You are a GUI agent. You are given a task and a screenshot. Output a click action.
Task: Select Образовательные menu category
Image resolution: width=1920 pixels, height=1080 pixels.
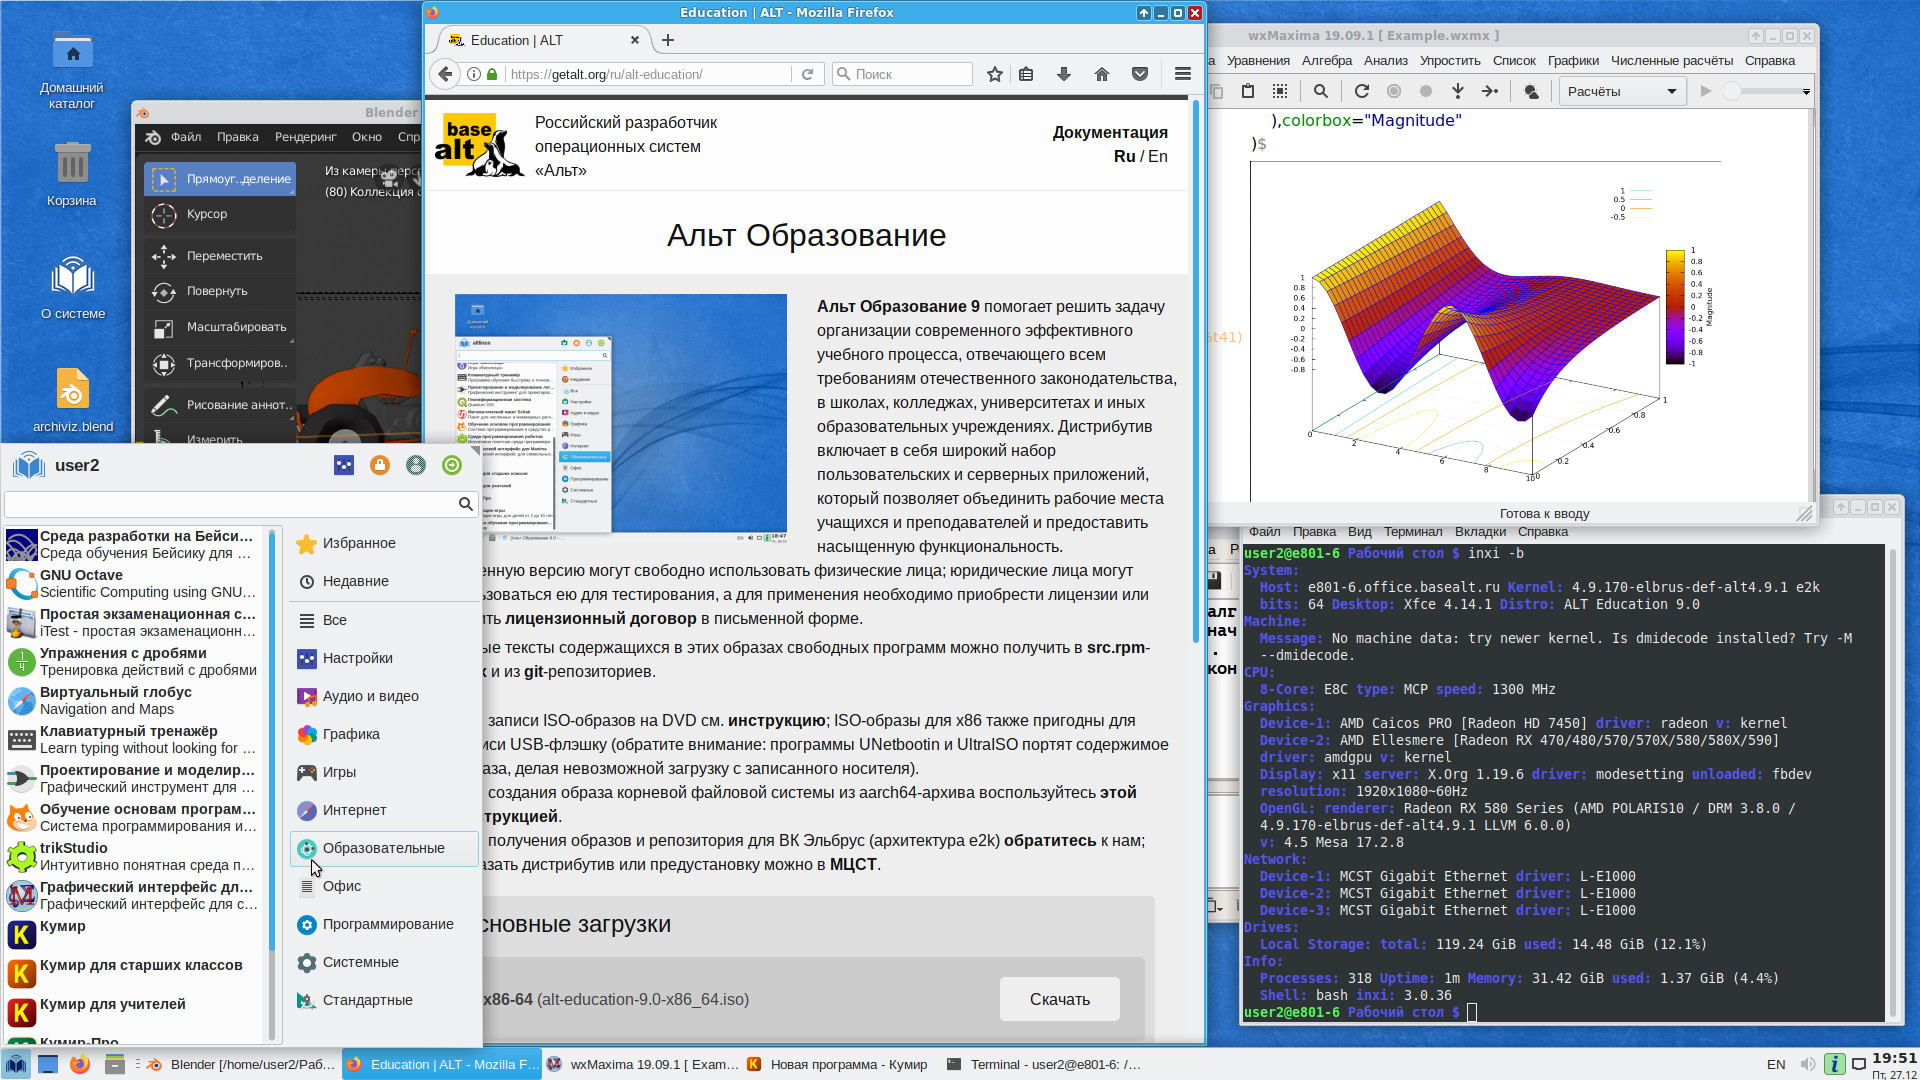(384, 848)
